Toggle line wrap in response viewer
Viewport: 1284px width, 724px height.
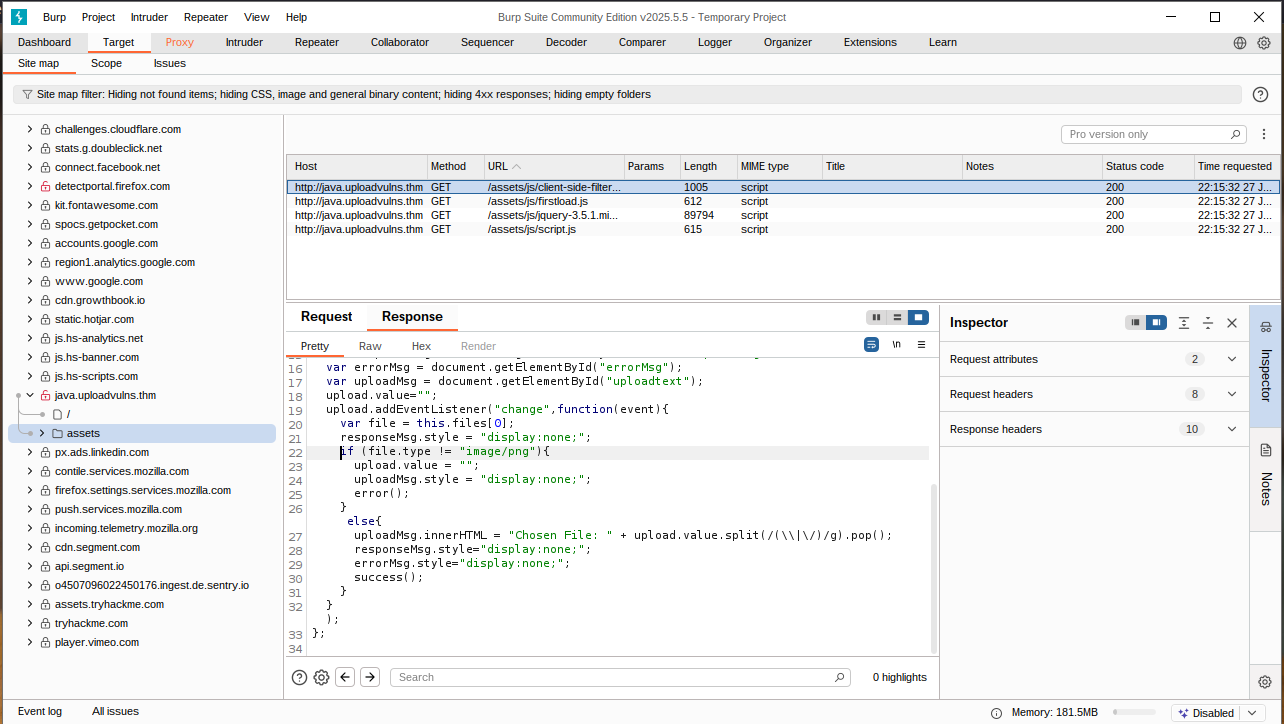[x=871, y=344]
